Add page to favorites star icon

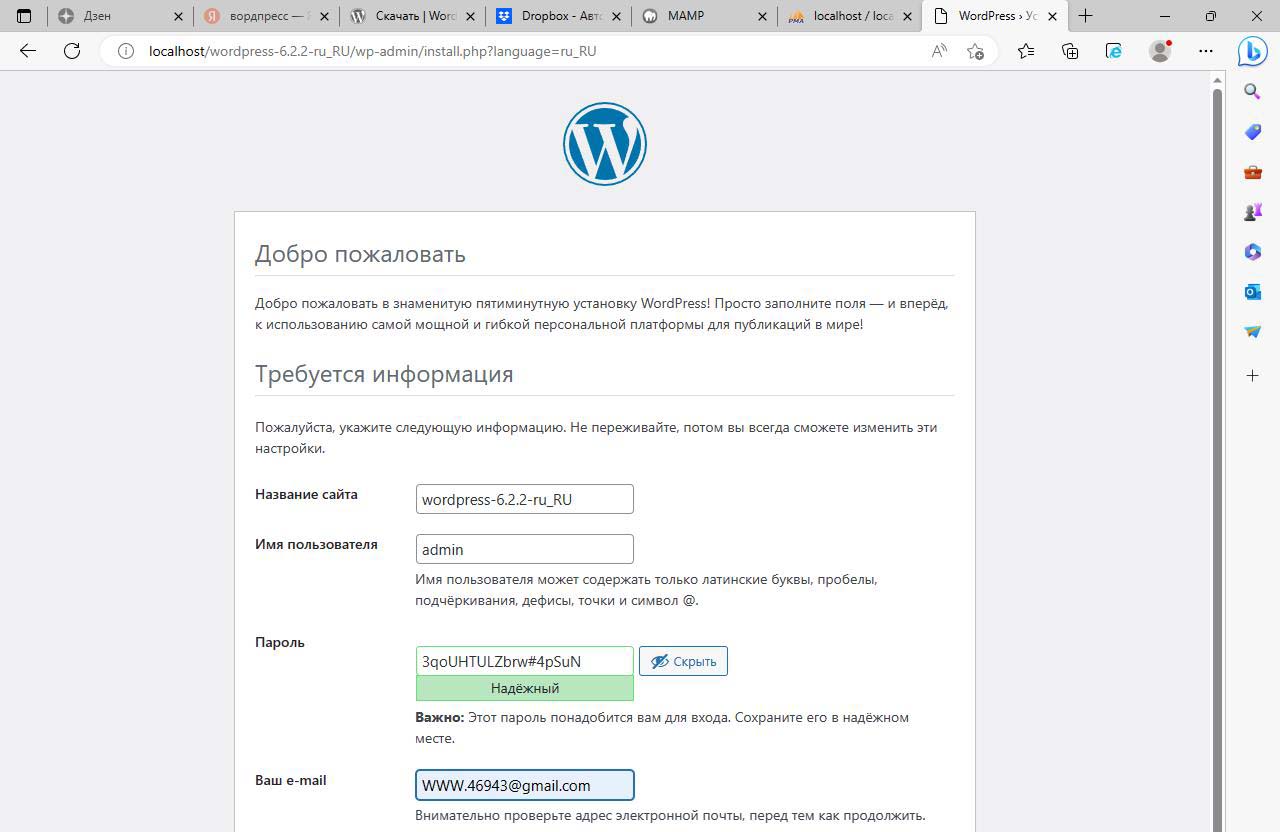click(x=975, y=51)
